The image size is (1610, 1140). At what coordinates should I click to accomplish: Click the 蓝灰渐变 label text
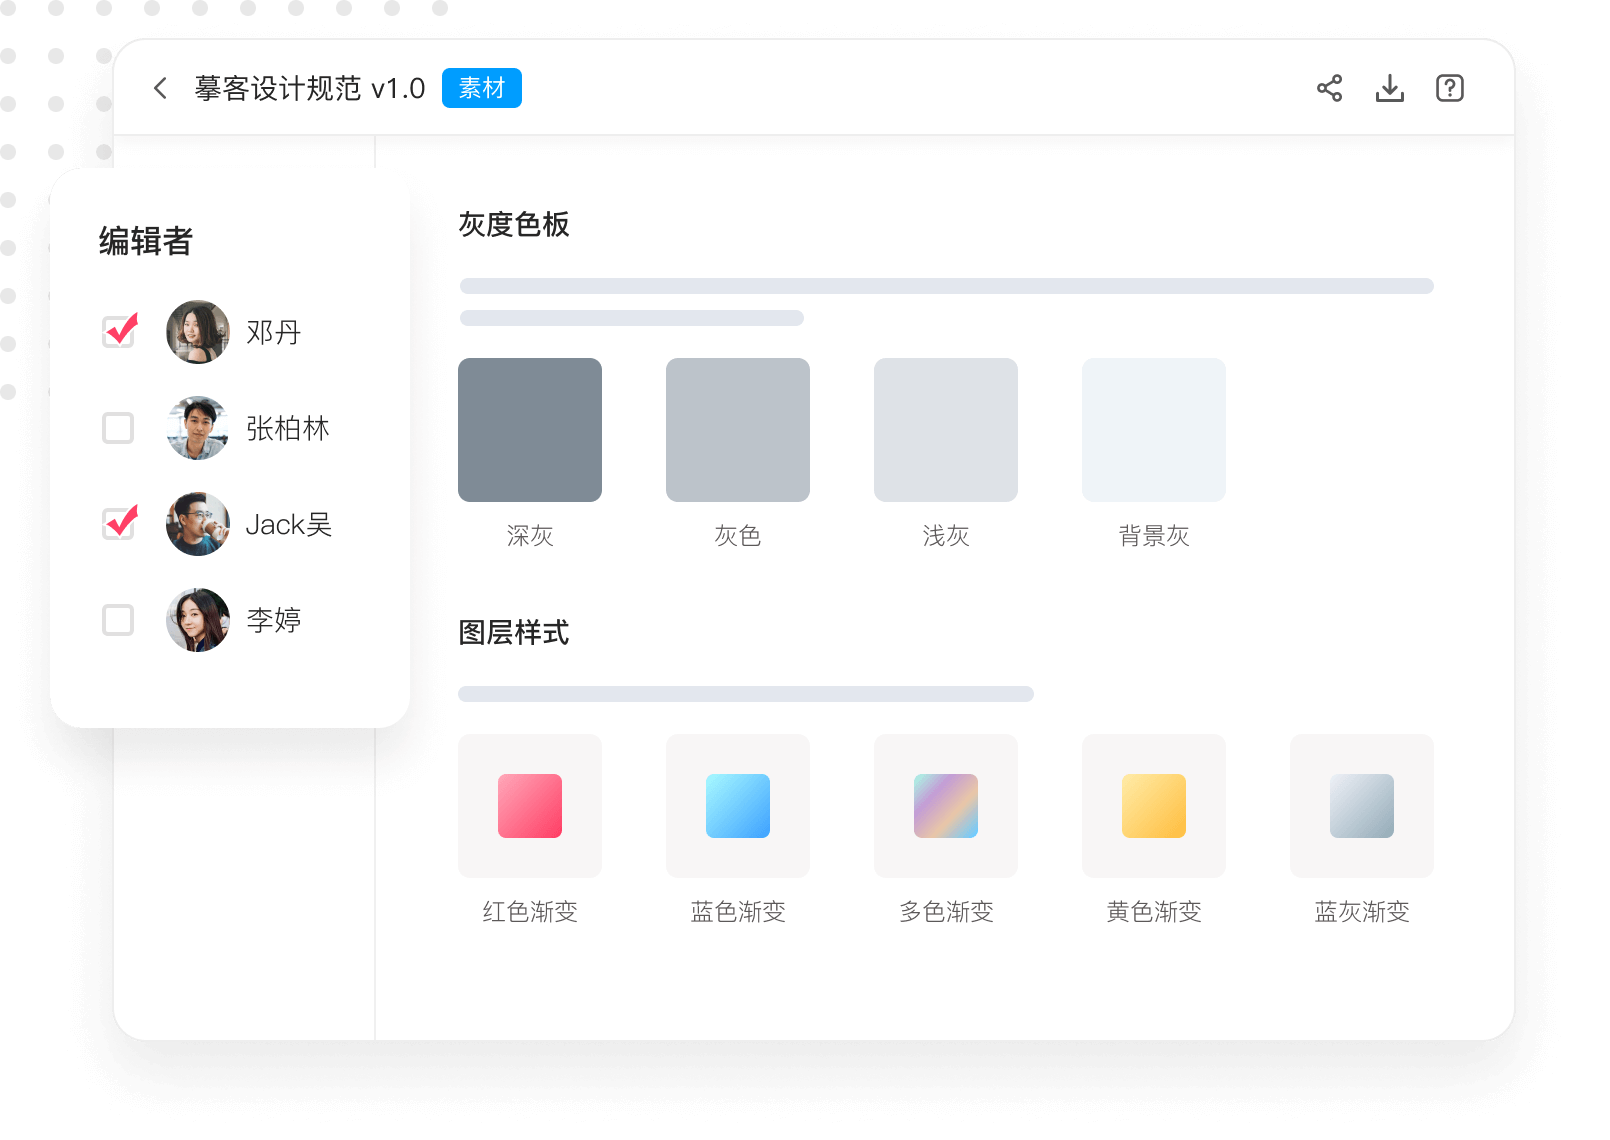click(x=1362, y=912)
